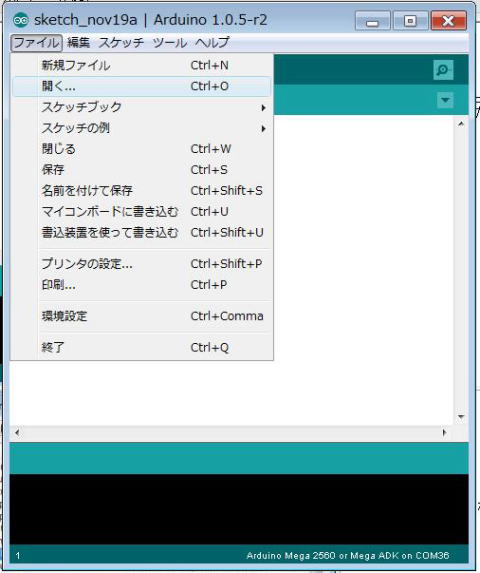Select 閉じる menu entry
Image resolution: width=480 pixels, height=573 pixels.
(142, 149)
